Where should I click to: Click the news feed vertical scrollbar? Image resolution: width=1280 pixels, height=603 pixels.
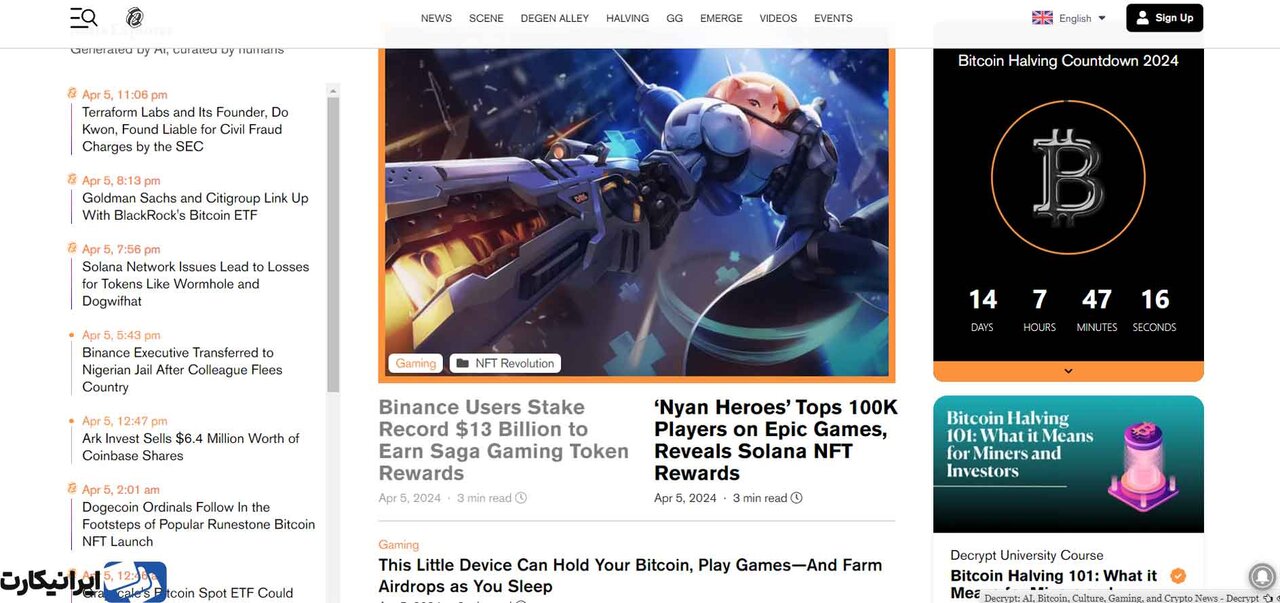334,240
